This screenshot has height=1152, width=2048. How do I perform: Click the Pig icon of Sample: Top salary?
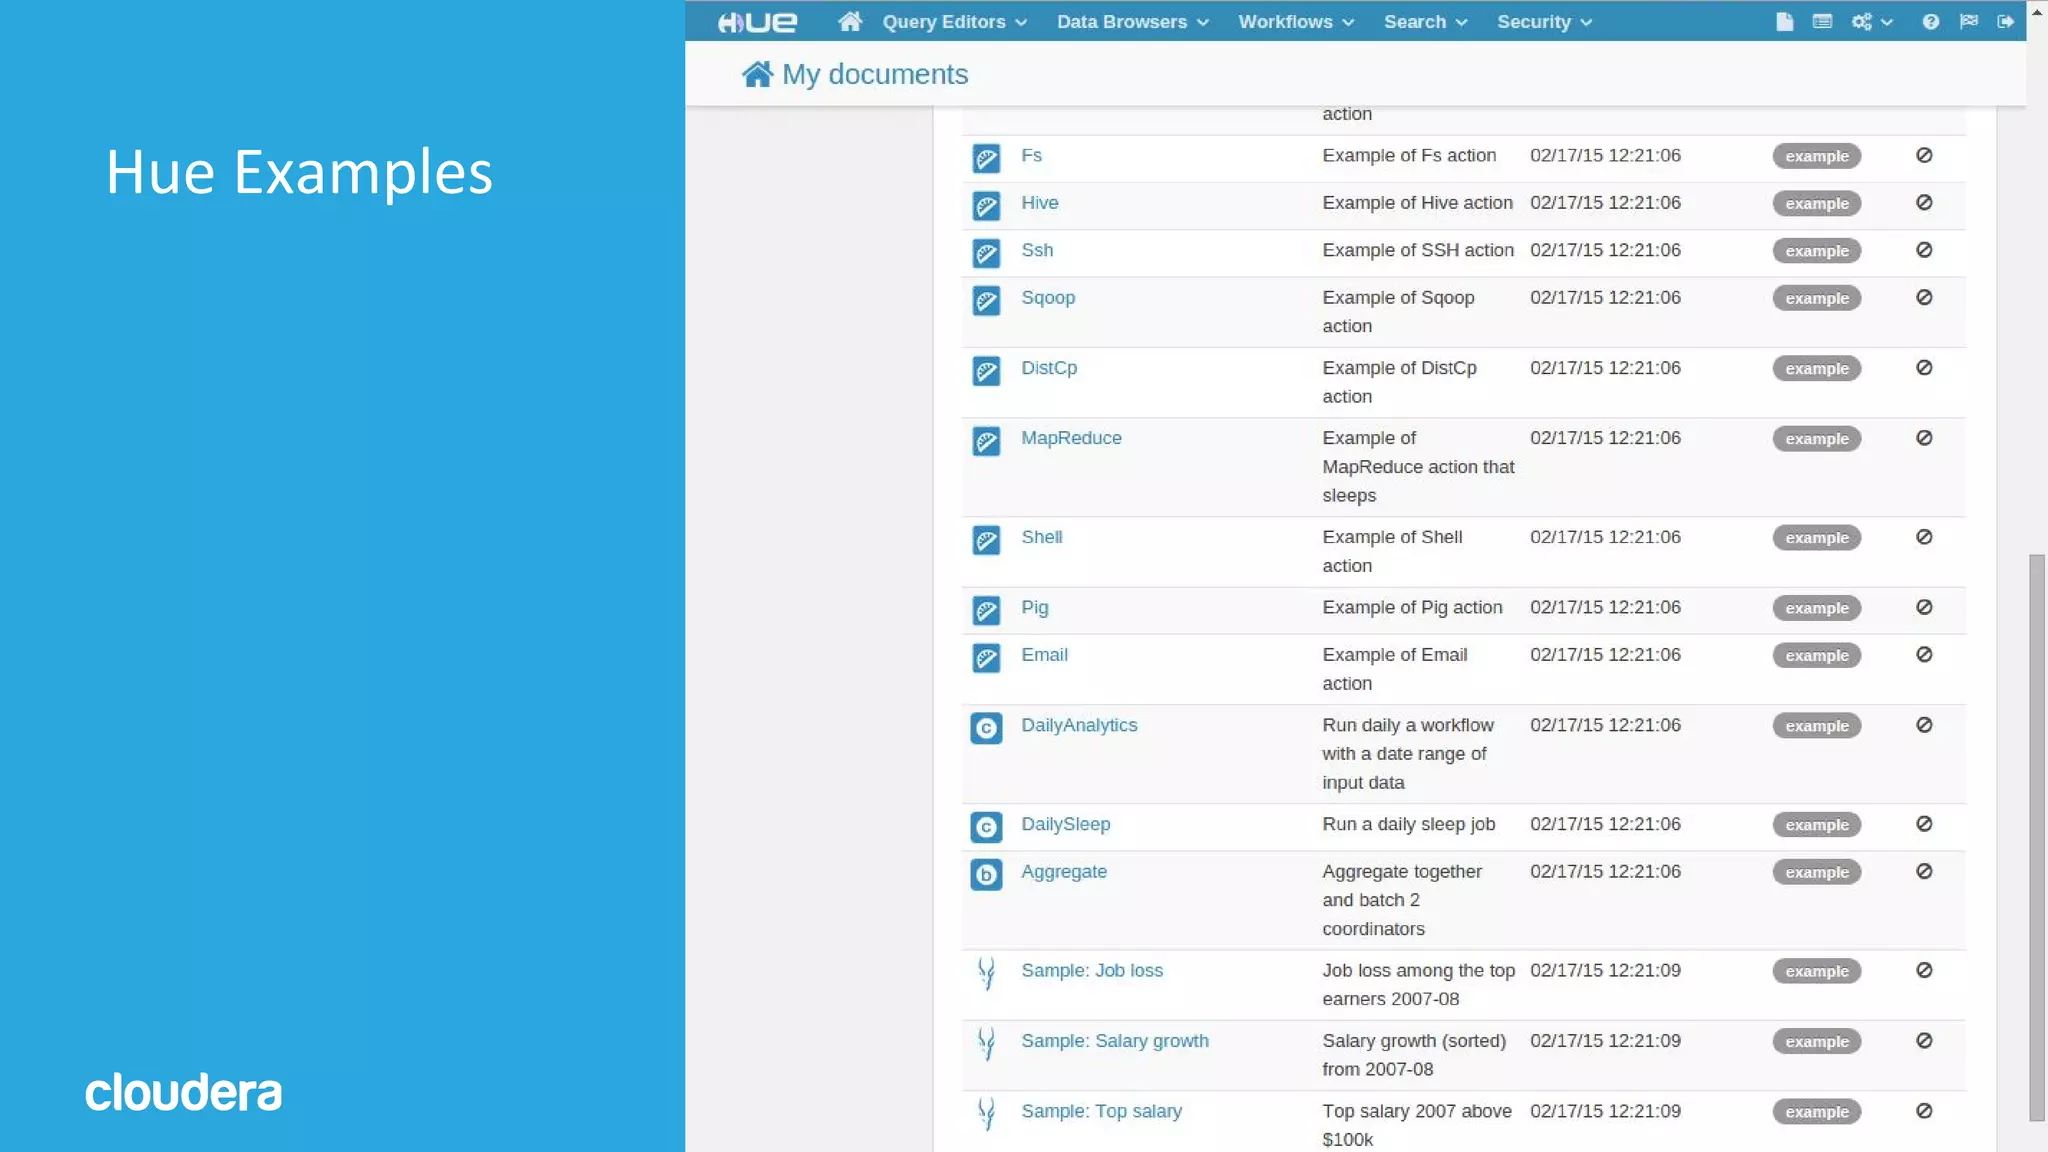[986, 1113]
